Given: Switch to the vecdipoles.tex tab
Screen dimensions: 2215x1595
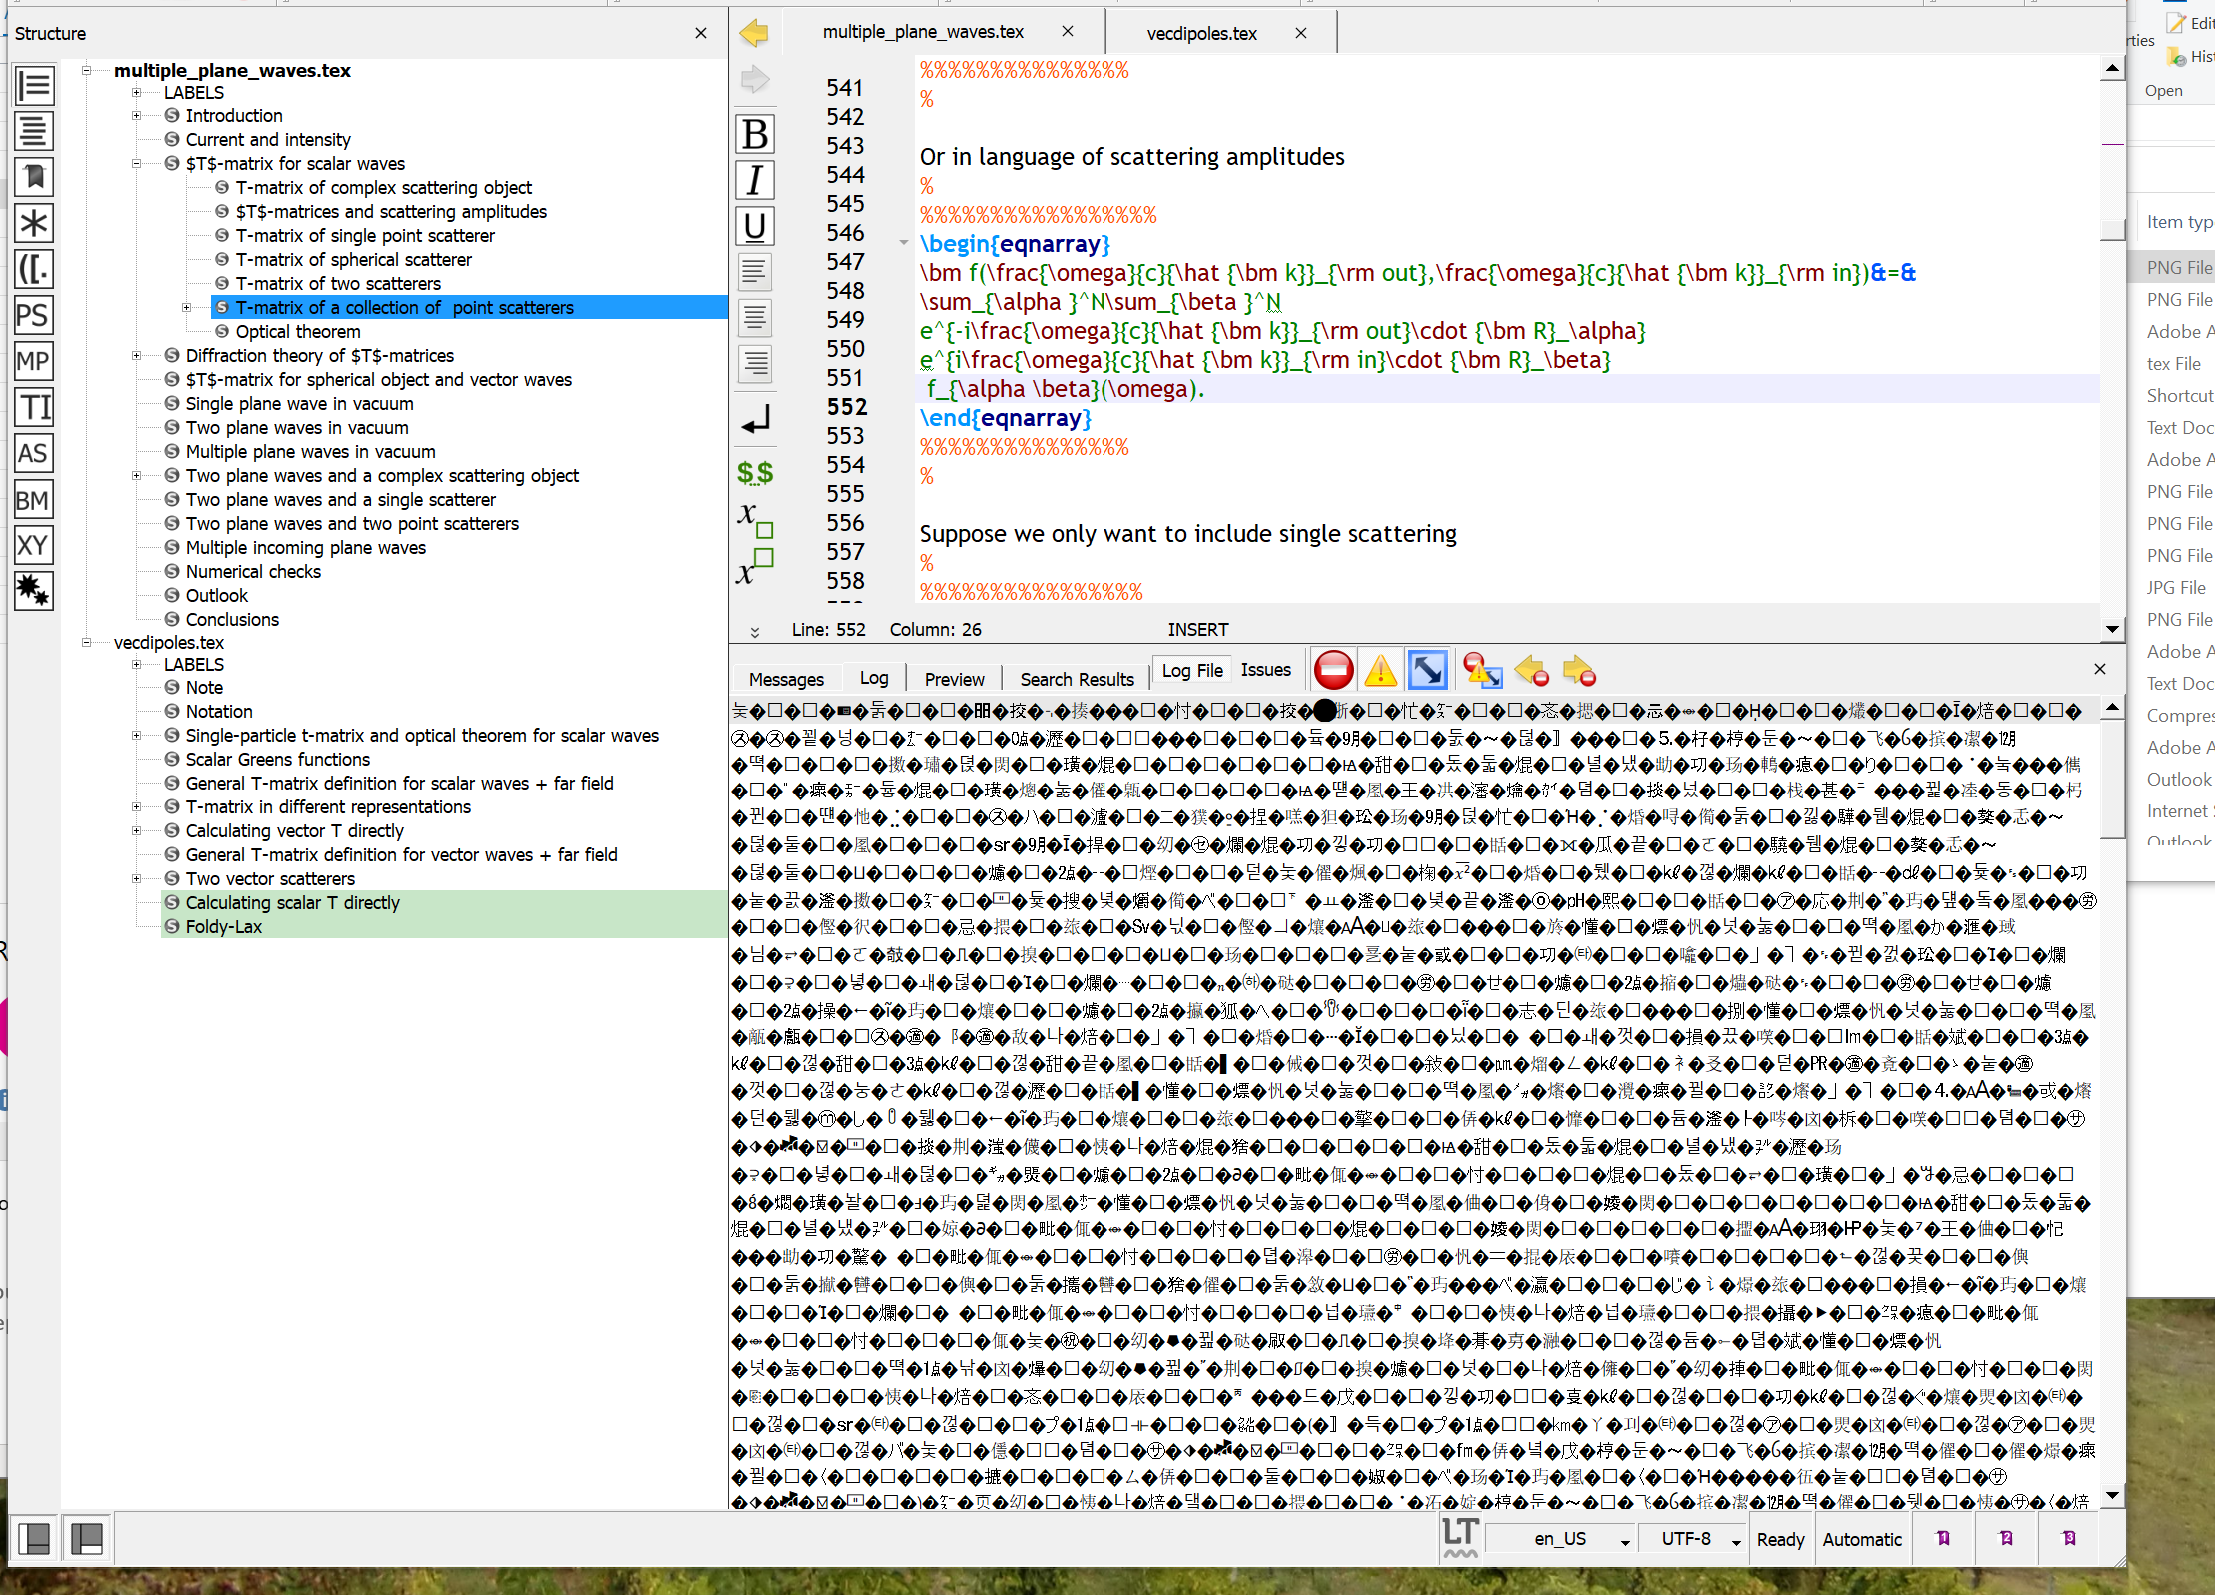Looking at the screenshot, I should coord(1202,32).
